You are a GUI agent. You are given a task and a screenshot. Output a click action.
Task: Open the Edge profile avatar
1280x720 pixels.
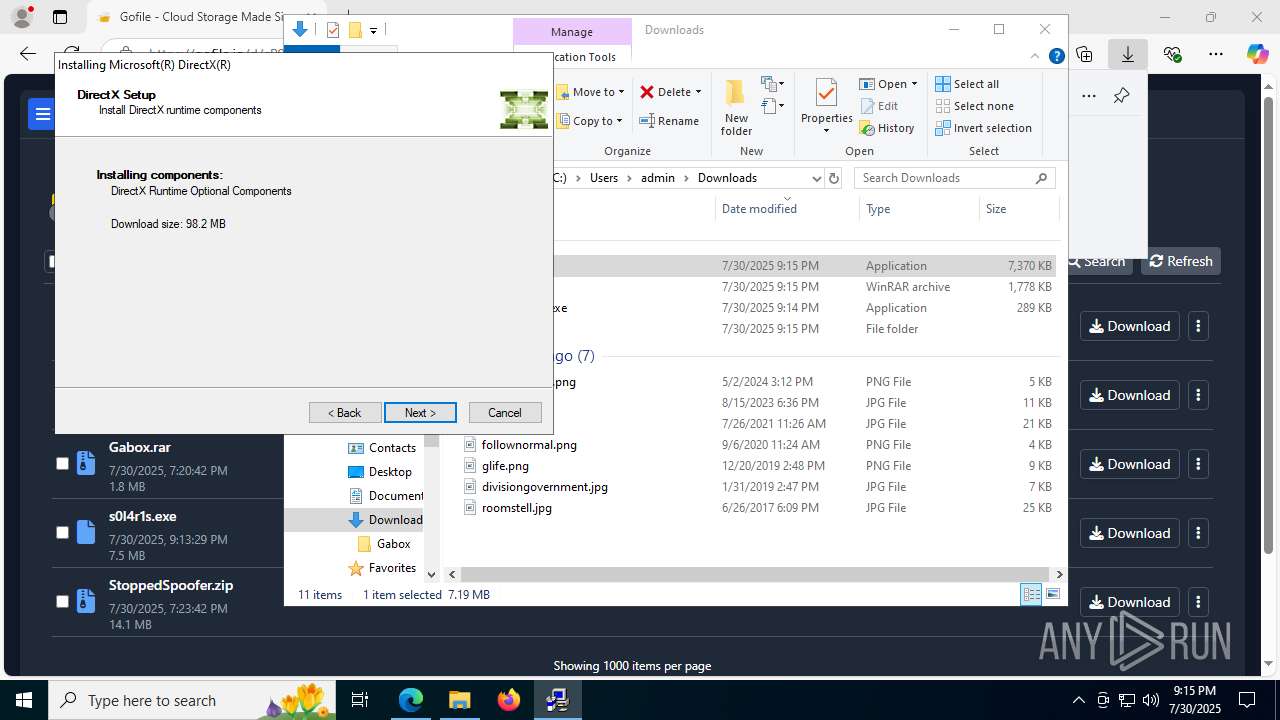coord(21,17)
